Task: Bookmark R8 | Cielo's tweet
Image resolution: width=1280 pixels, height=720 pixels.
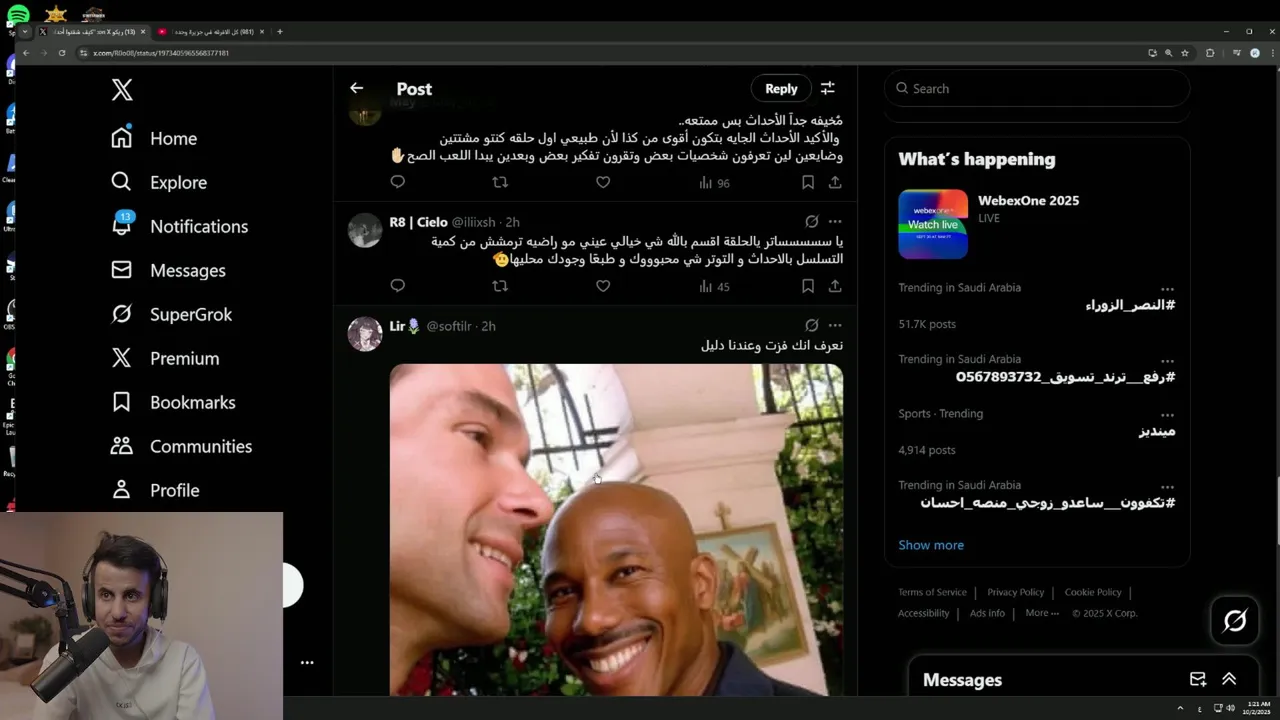Action: 807,286
